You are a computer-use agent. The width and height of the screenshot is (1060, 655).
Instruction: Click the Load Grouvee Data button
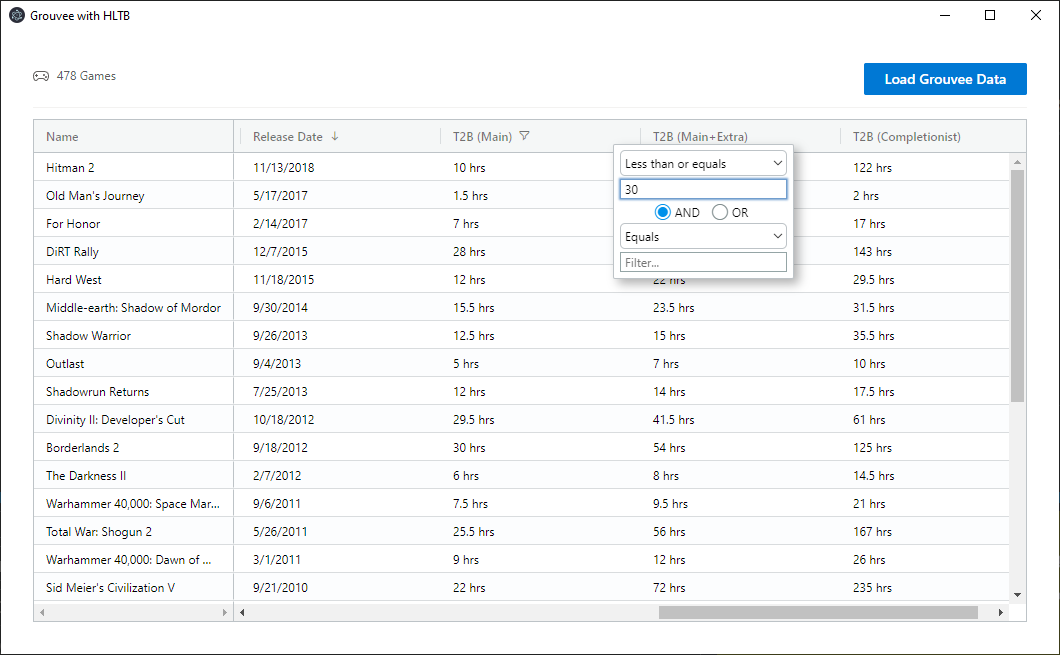coord(945,79)
